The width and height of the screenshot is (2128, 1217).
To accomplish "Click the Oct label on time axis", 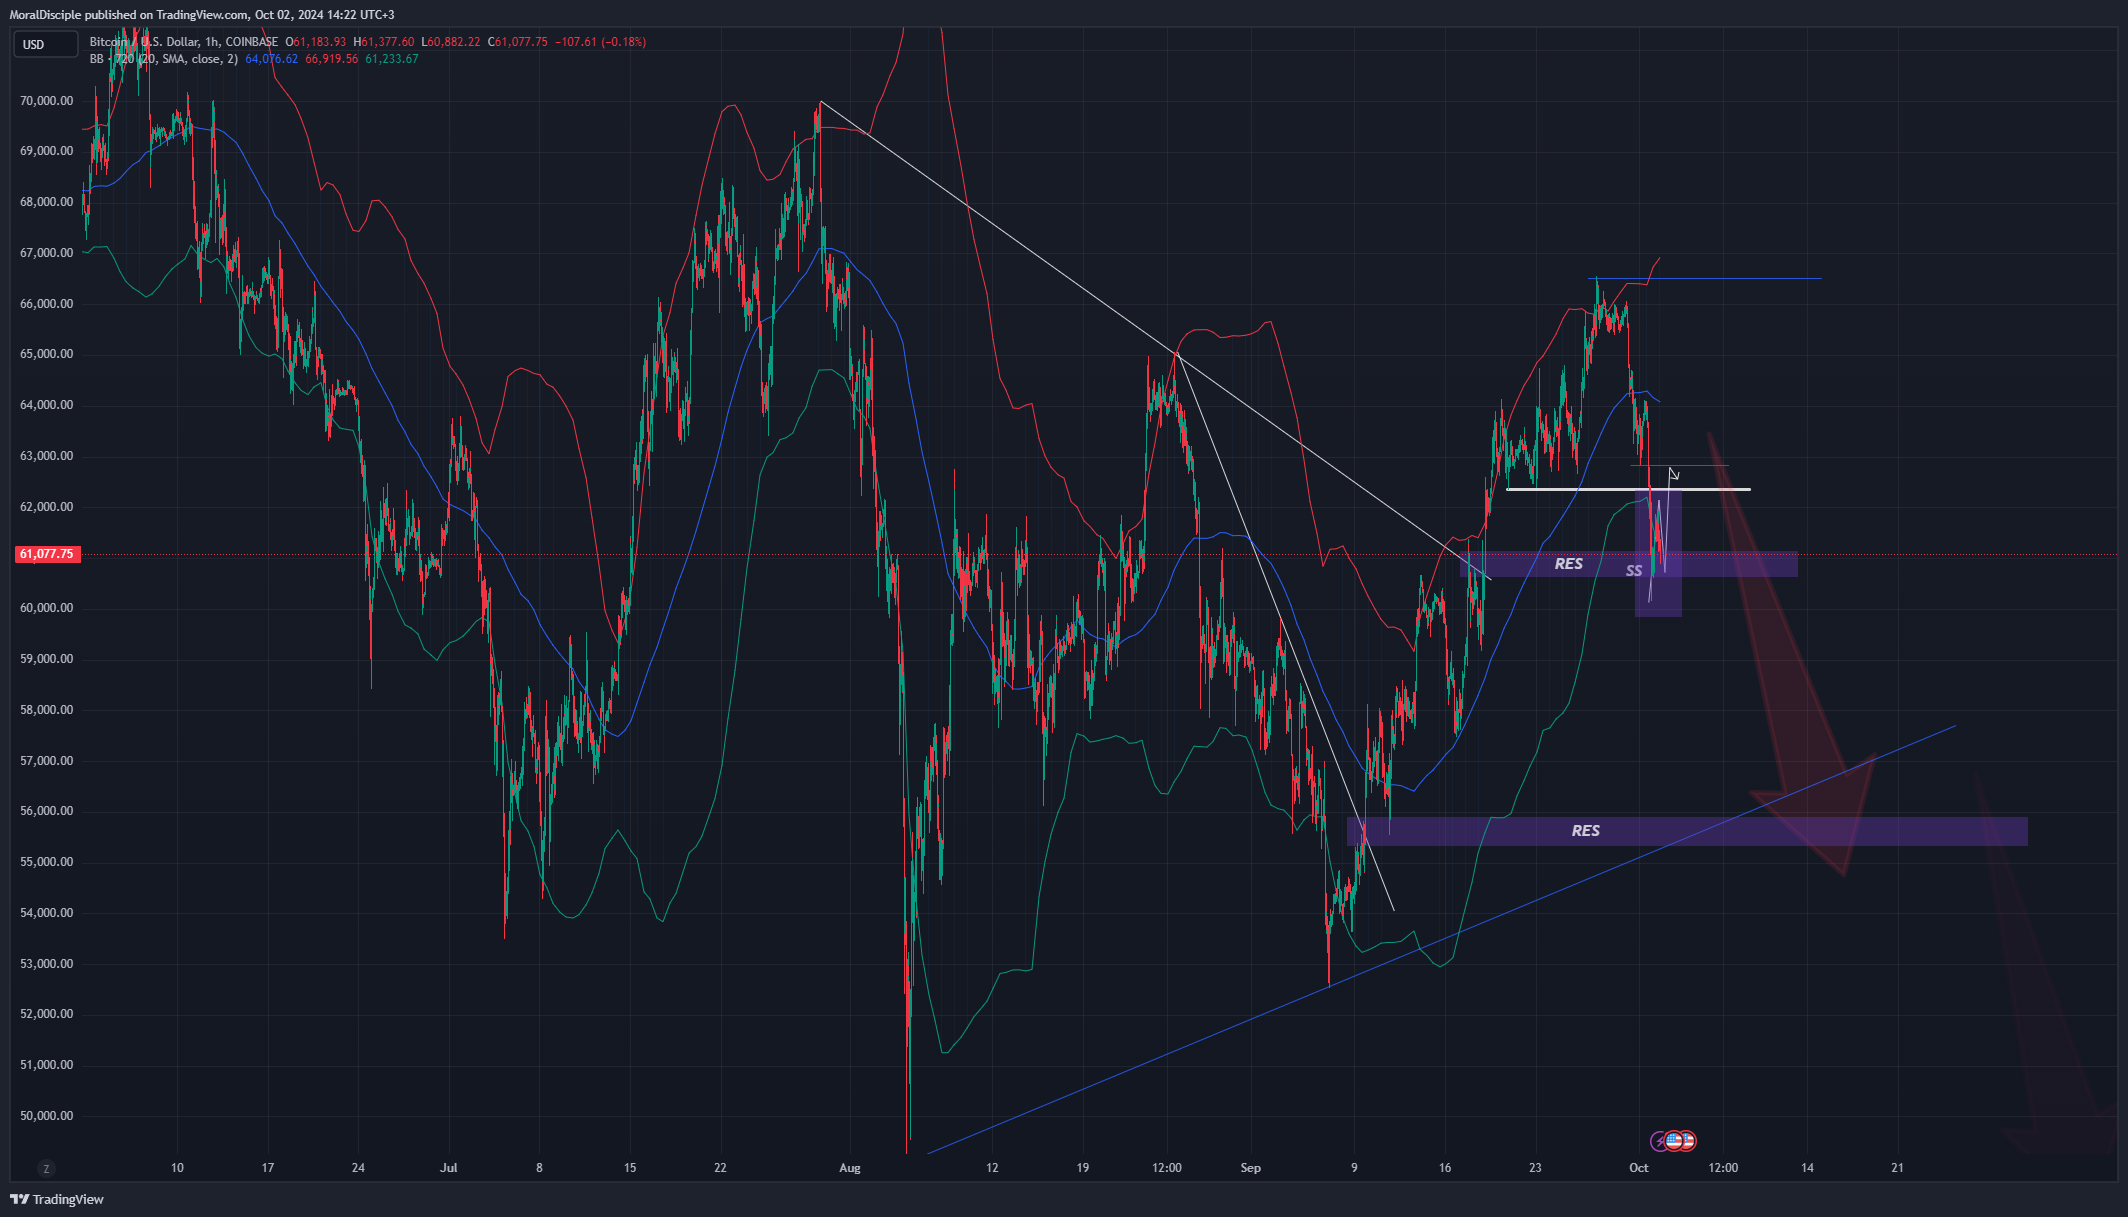I will (1638, 1168).
